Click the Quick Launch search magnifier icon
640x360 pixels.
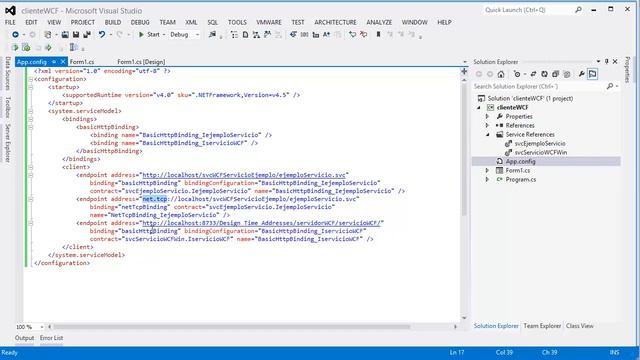click(578, 9)
